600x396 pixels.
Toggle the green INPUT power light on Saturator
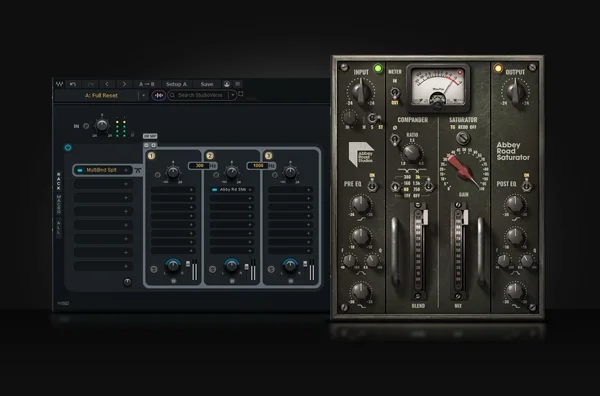[378, 69]
